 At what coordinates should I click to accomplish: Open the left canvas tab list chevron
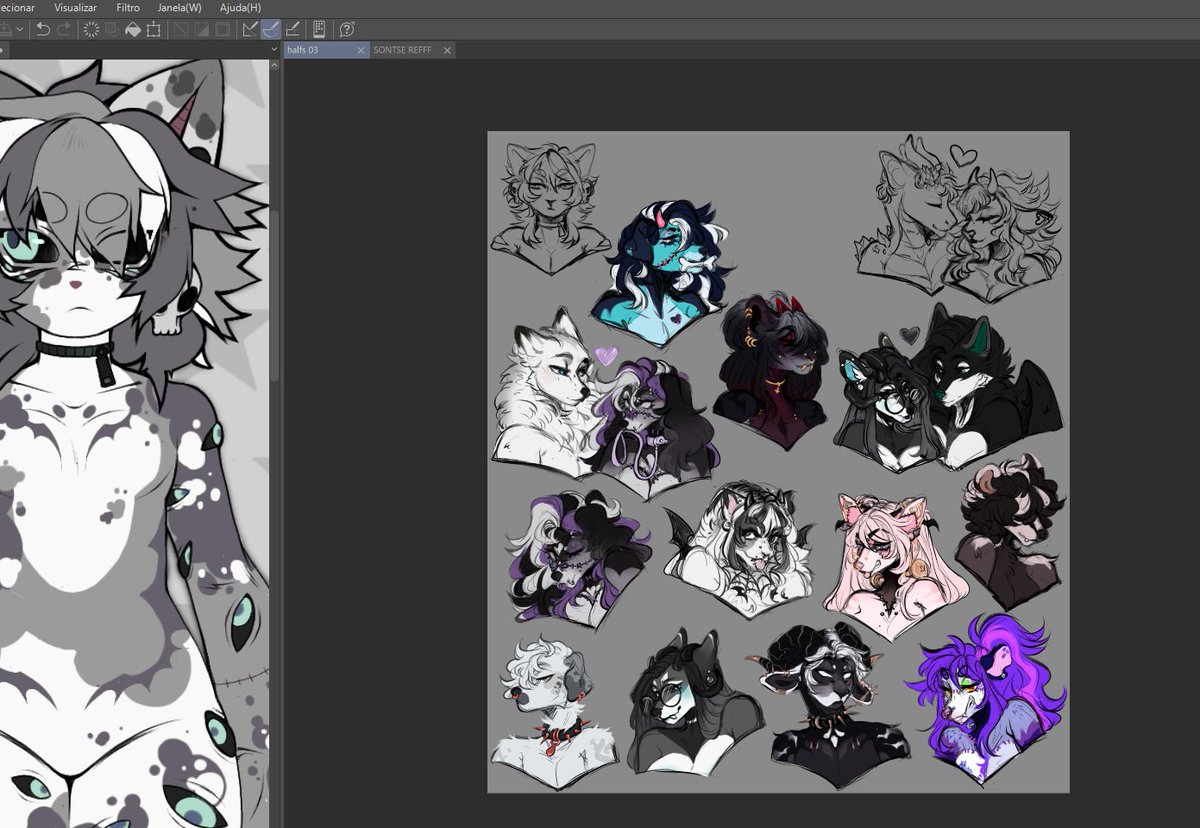pos(274,49)
